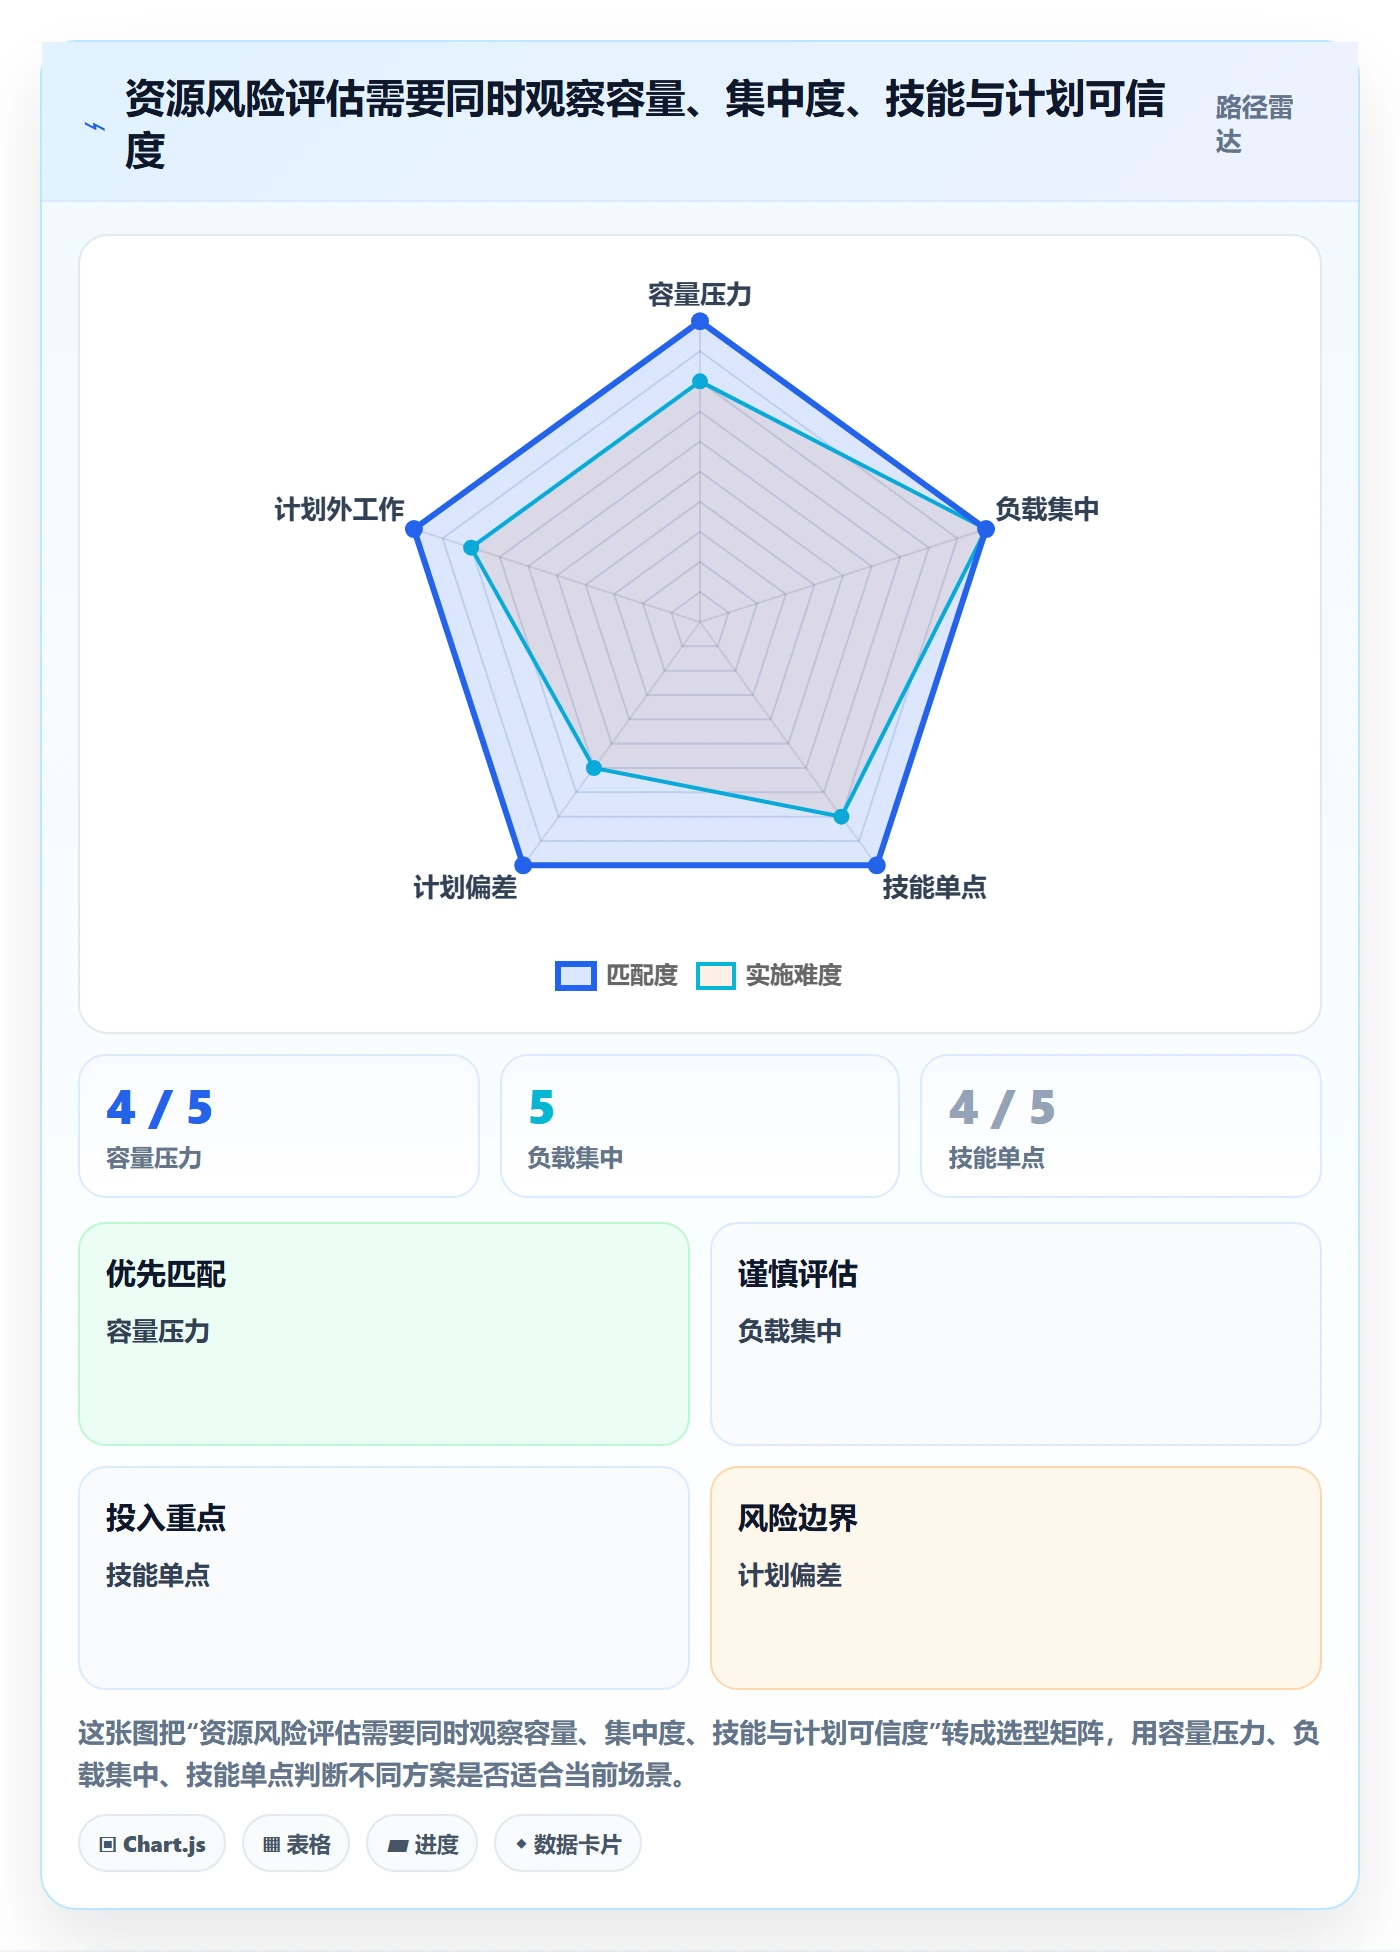Image resolution: width=1400 pixels, height=1952 pixels.
Task: Toggle 匹配度 legend color box
Action: point(576,975)
